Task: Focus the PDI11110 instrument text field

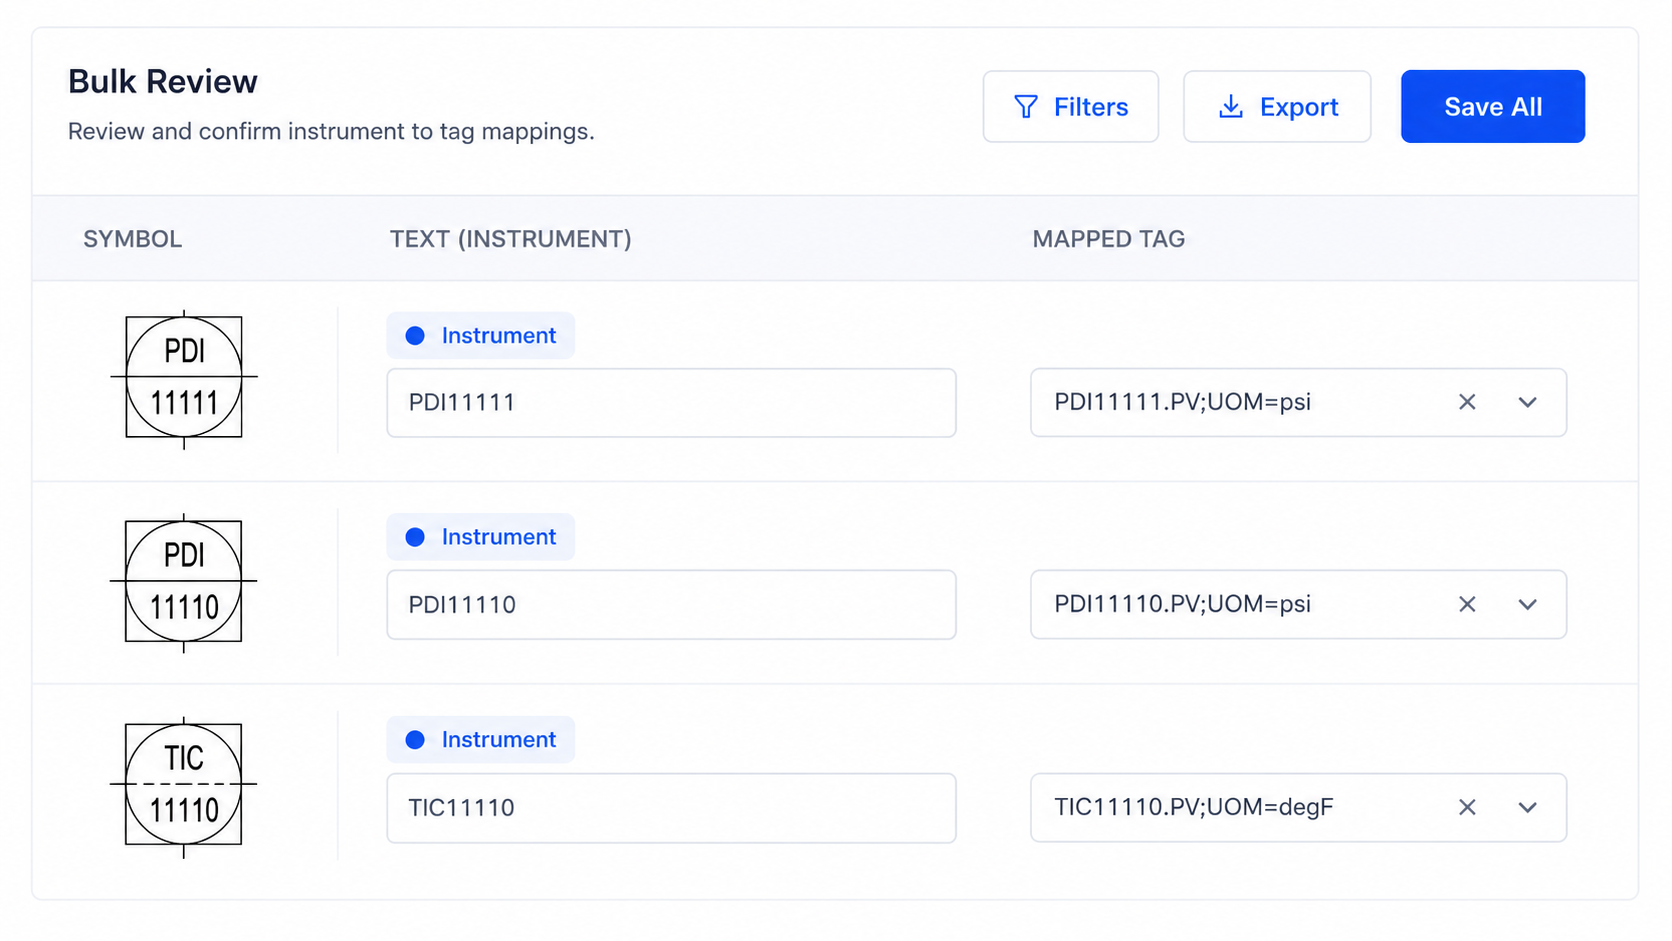Action: click(x=671, y=604)
